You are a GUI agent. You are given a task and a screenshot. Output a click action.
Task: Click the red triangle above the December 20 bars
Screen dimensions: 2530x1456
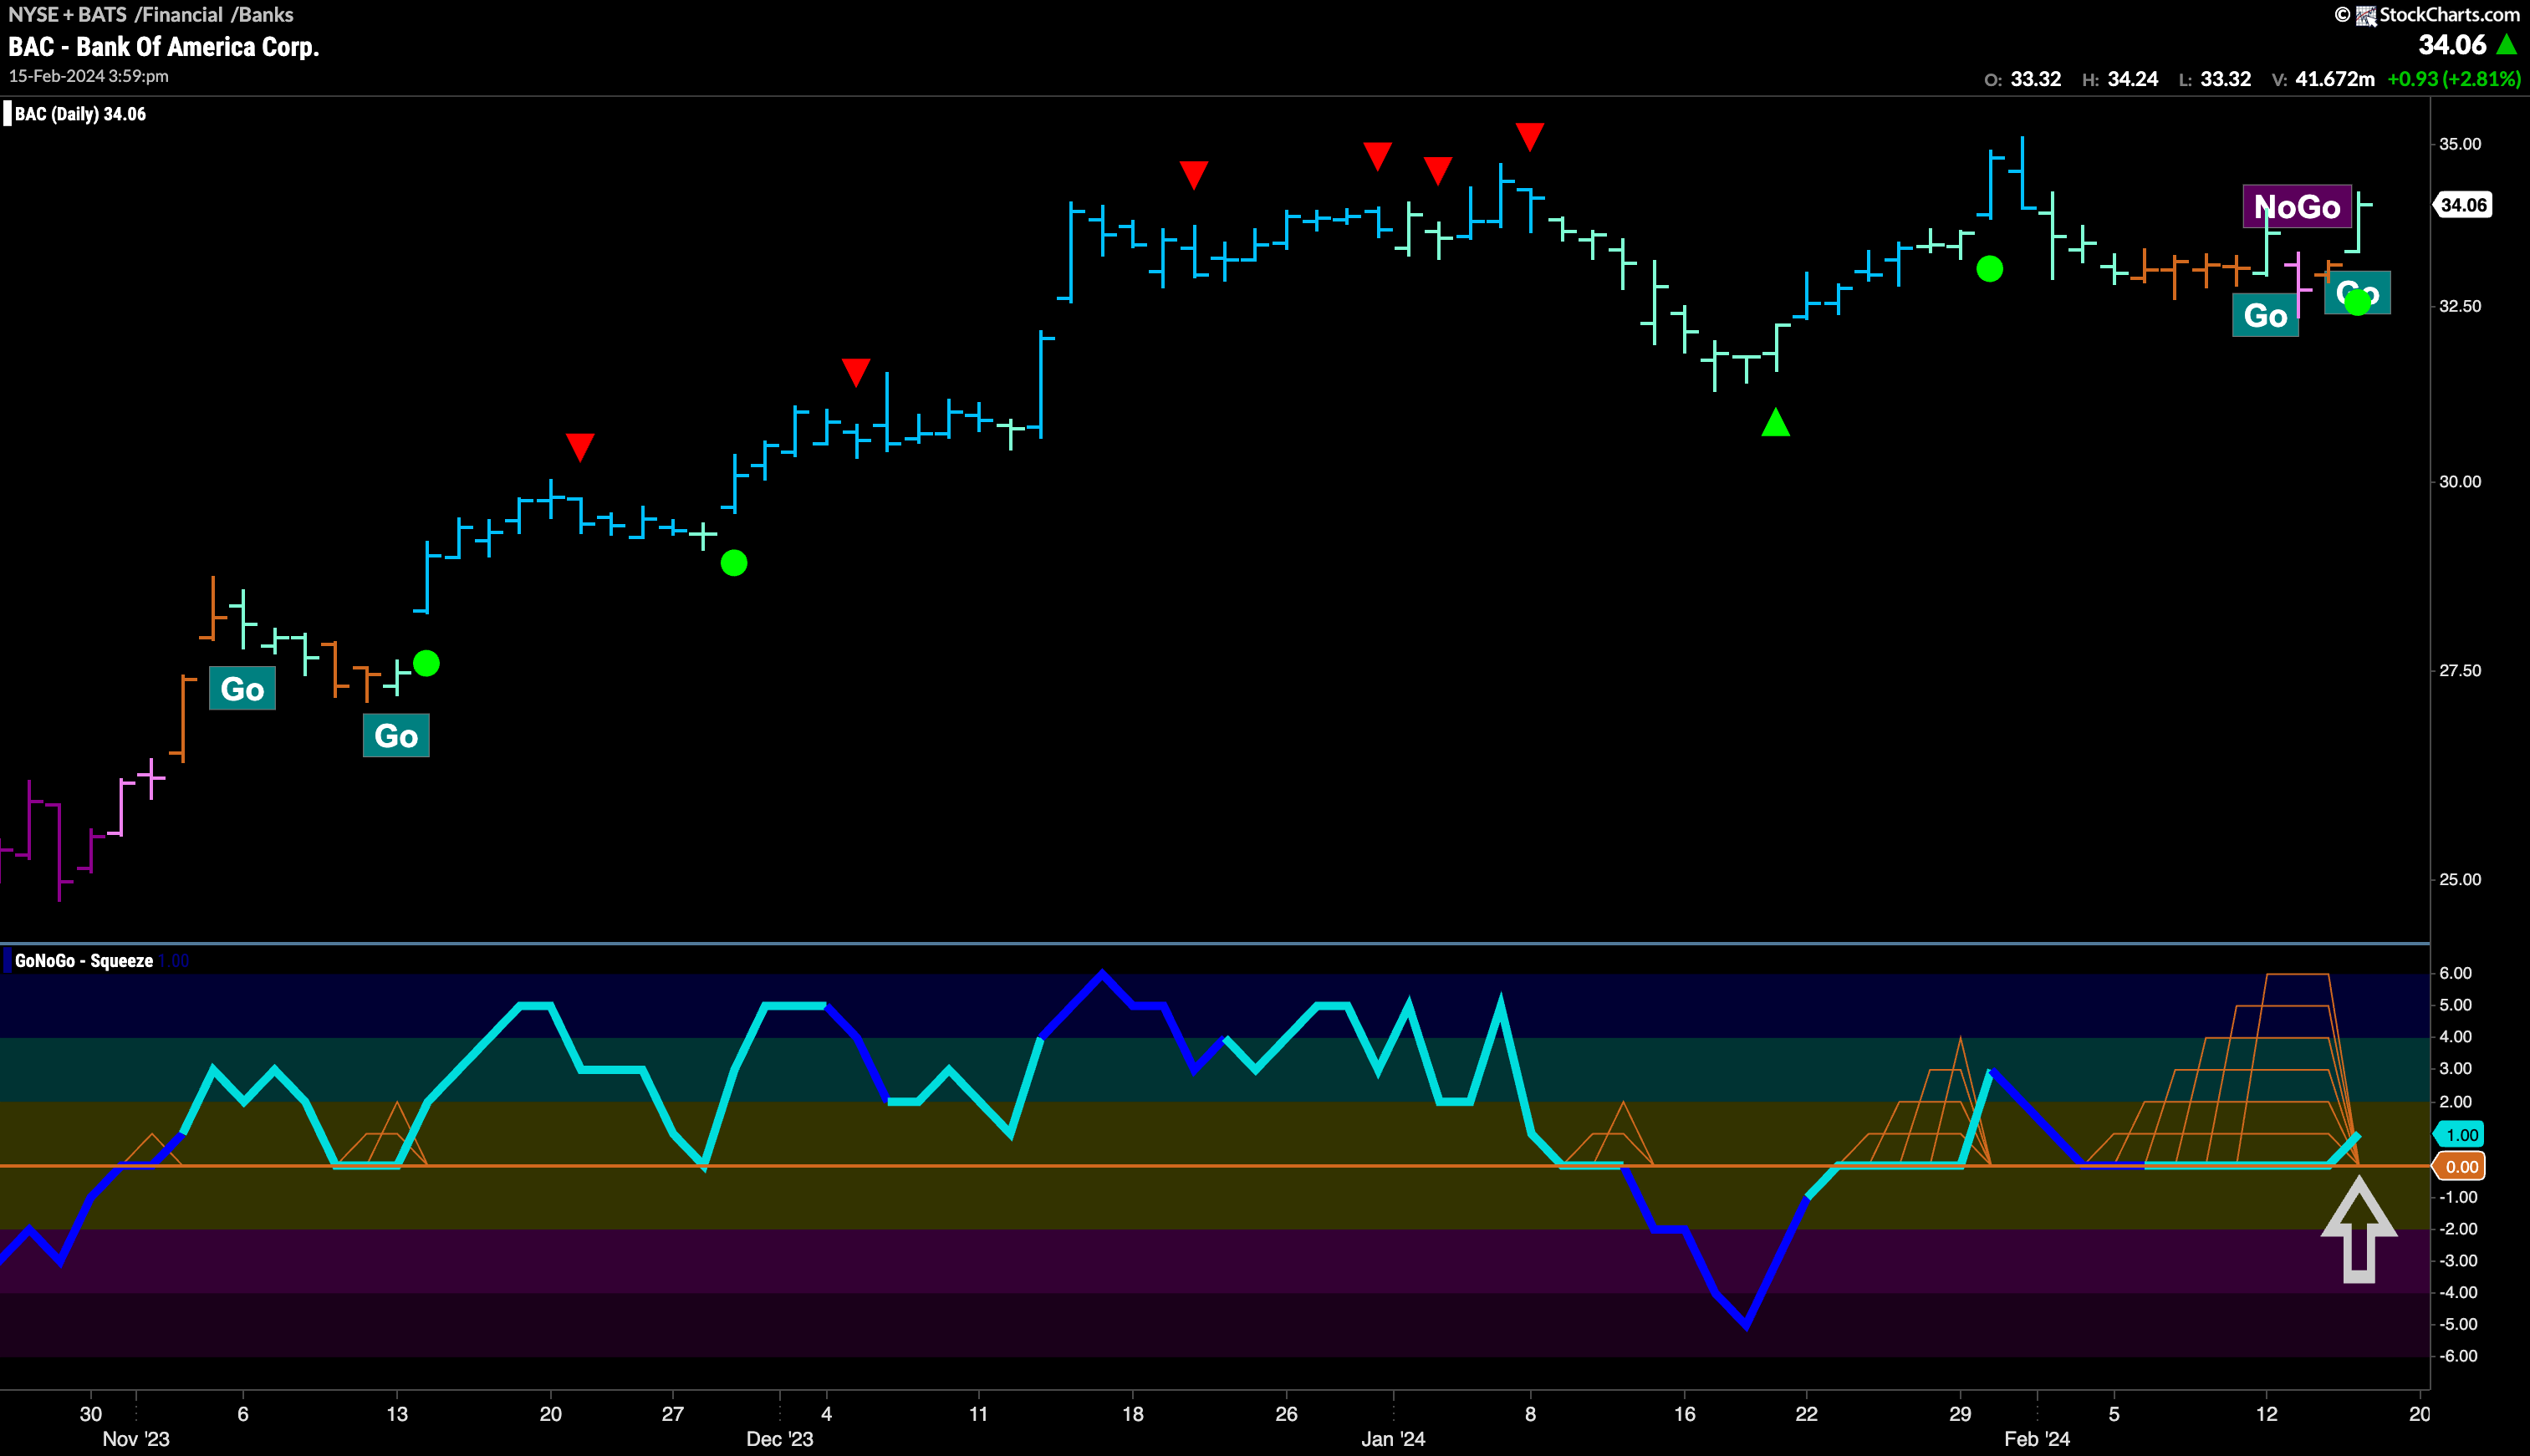(1193, 175)
